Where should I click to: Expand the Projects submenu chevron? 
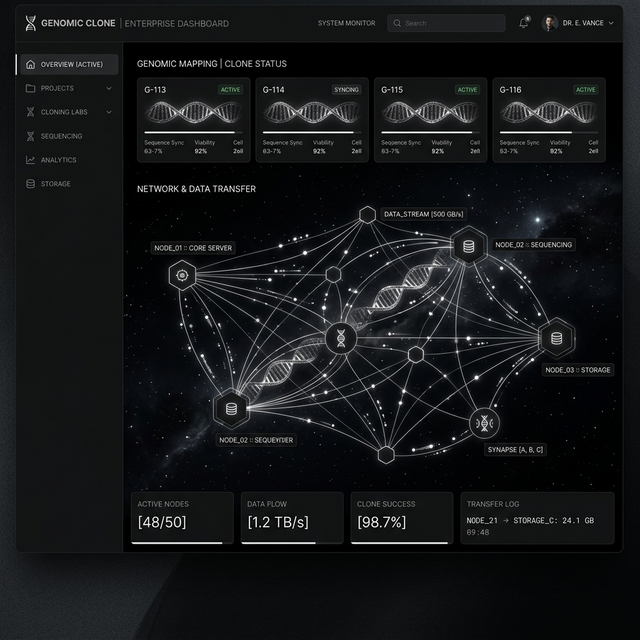[109, 88]
